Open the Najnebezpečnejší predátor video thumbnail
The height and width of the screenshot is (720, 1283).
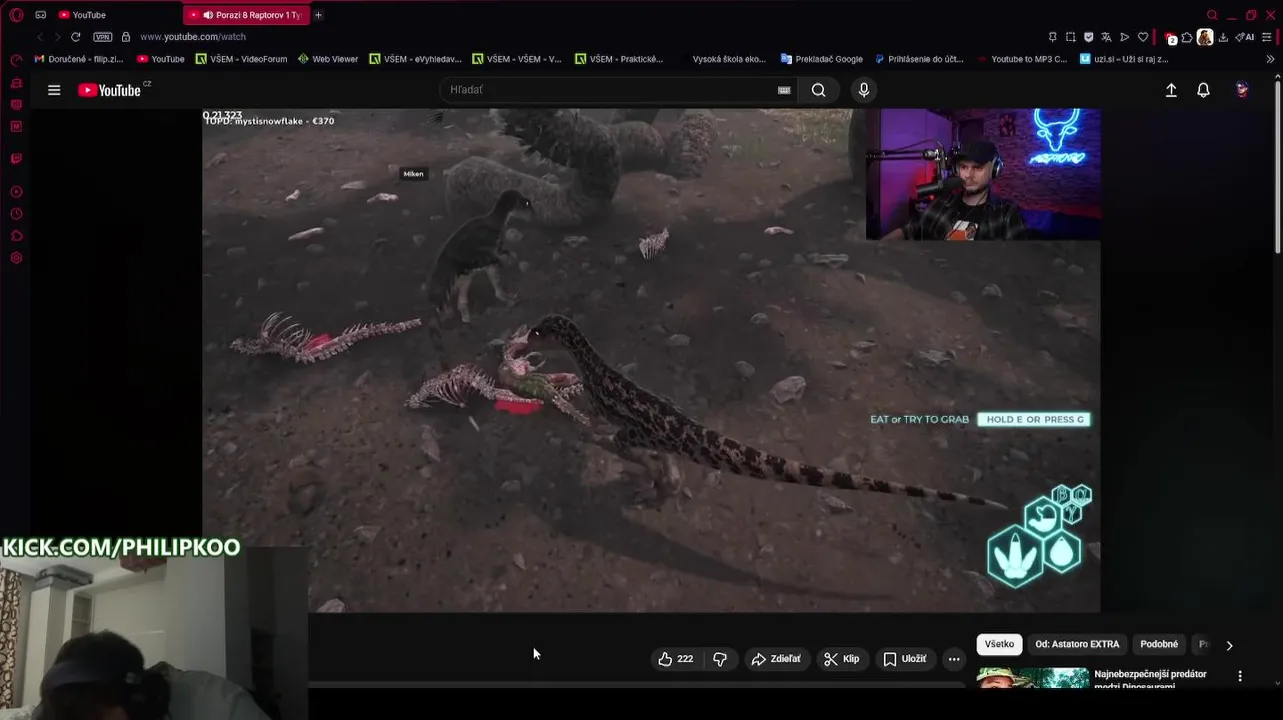(x=1033, y=677)
